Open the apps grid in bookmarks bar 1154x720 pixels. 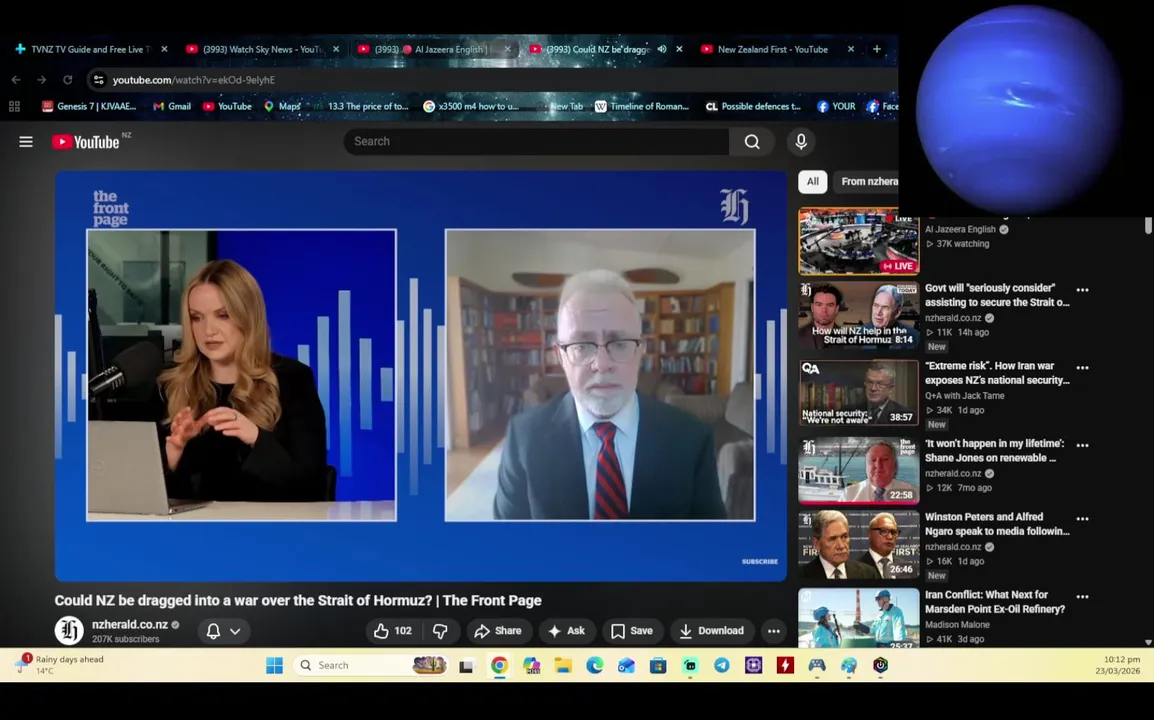click(14, 106)
